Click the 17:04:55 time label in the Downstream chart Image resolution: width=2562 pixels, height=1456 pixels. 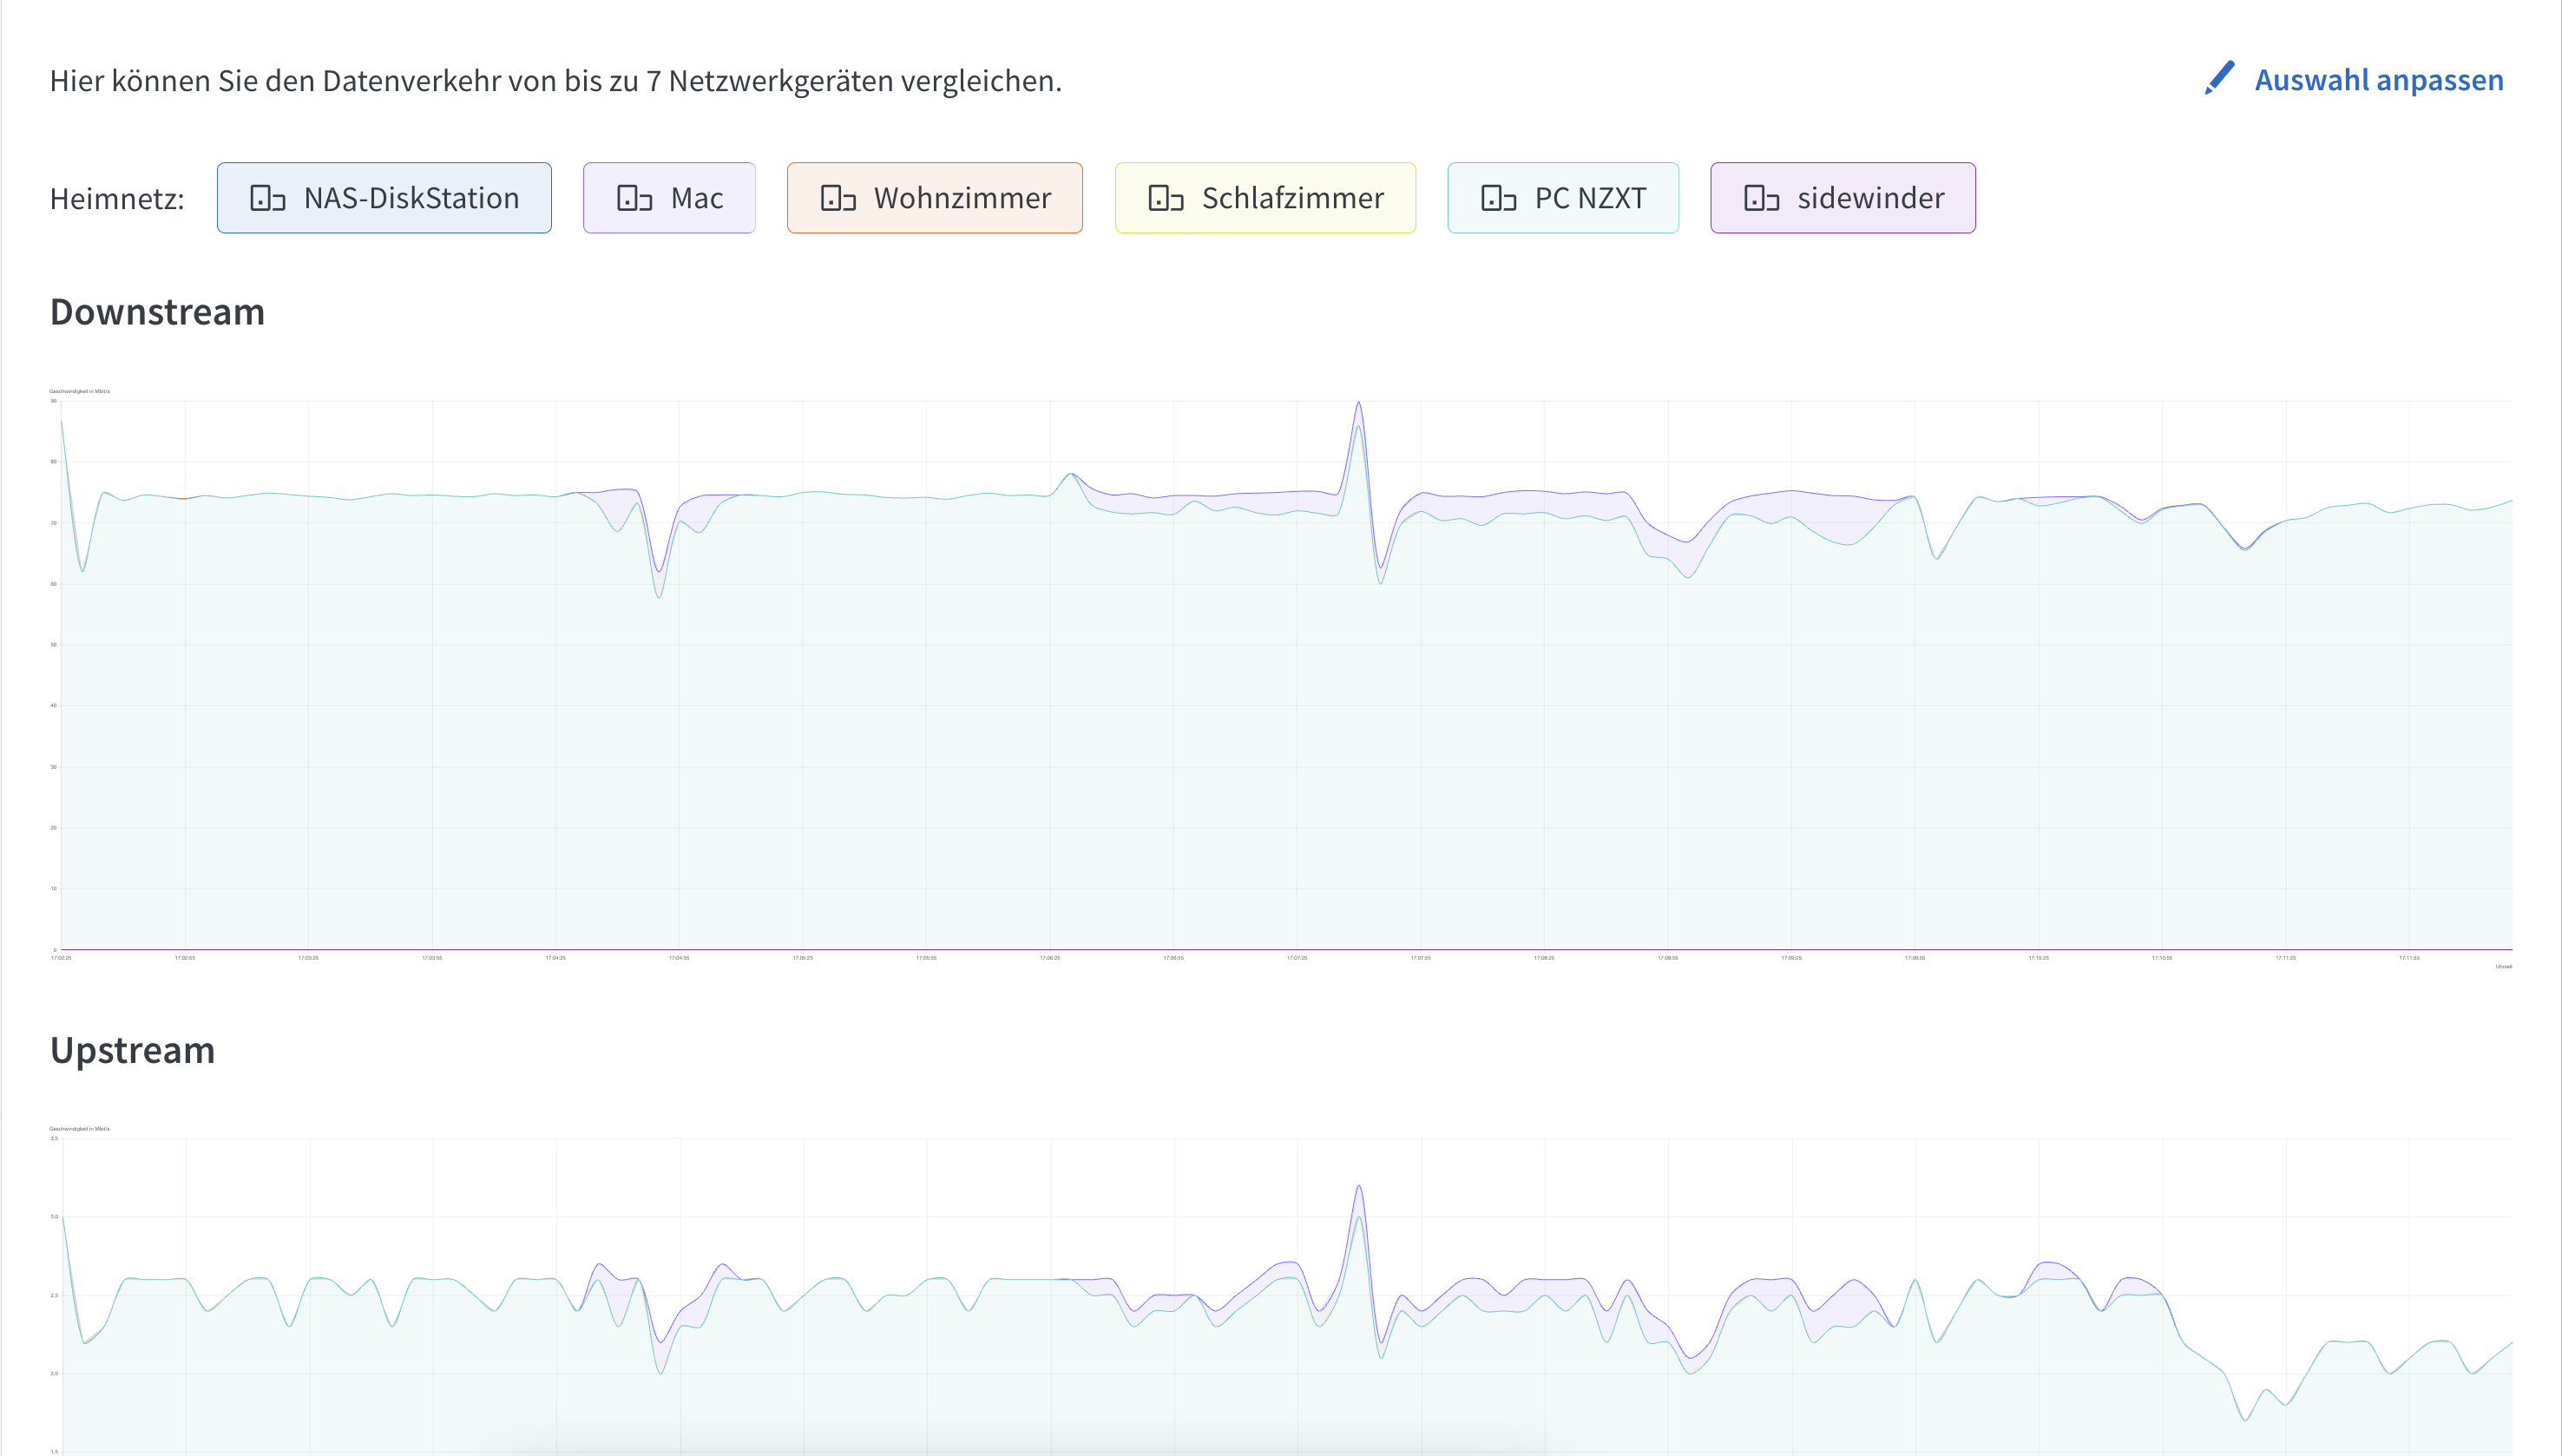[x=679, y=958]
